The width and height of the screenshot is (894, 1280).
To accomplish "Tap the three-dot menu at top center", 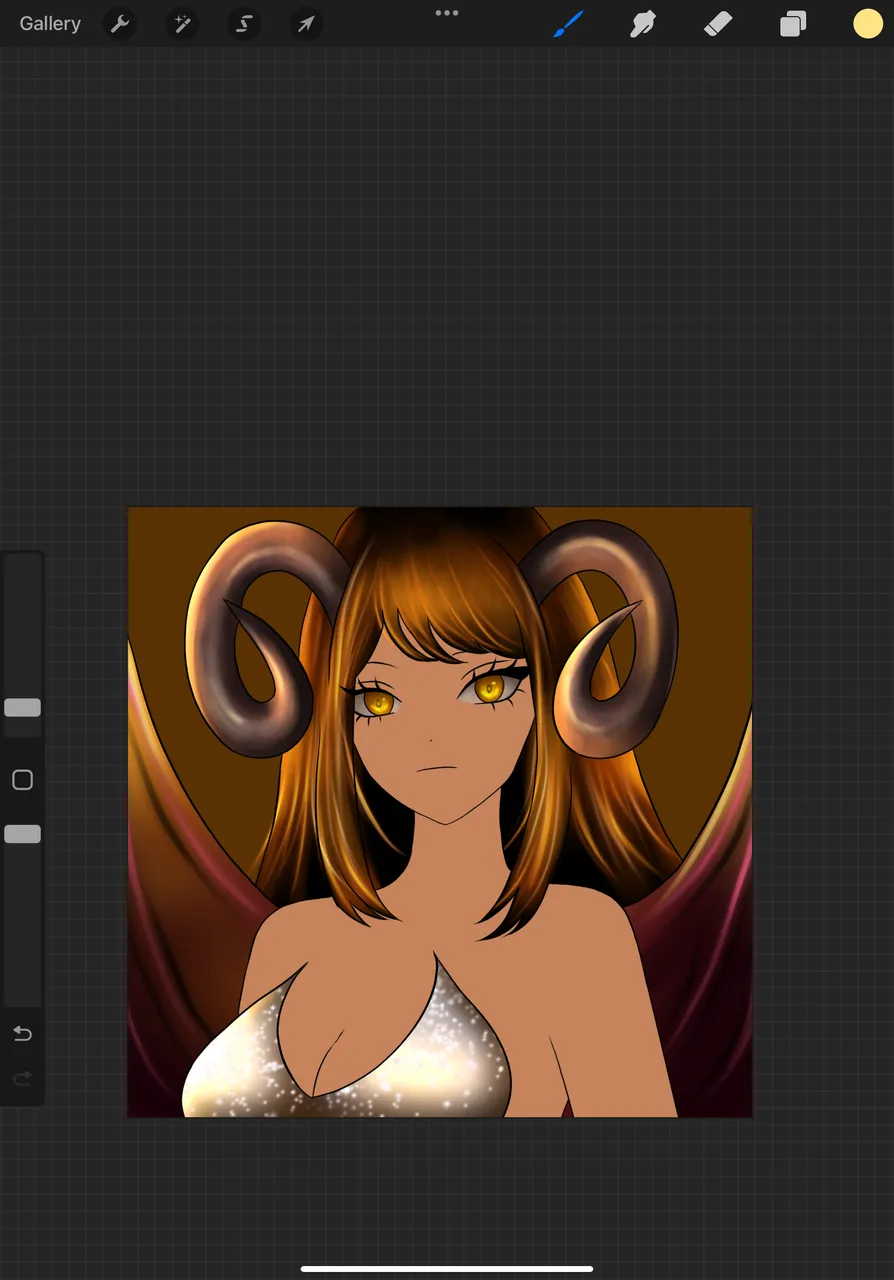I will (x=447, y=13).
